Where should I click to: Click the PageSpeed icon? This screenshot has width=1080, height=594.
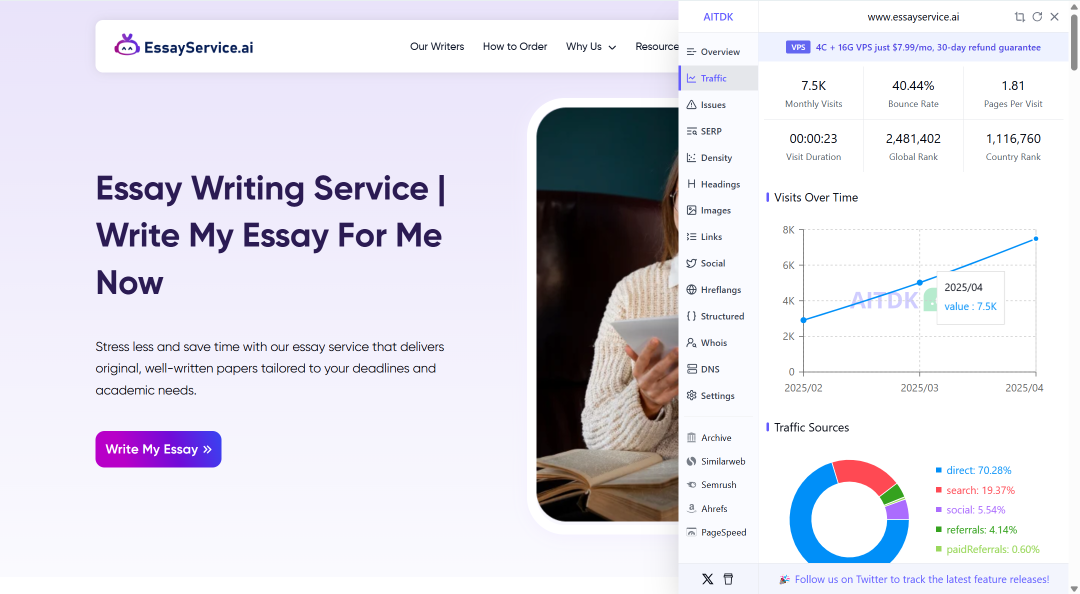pos(692,532)
